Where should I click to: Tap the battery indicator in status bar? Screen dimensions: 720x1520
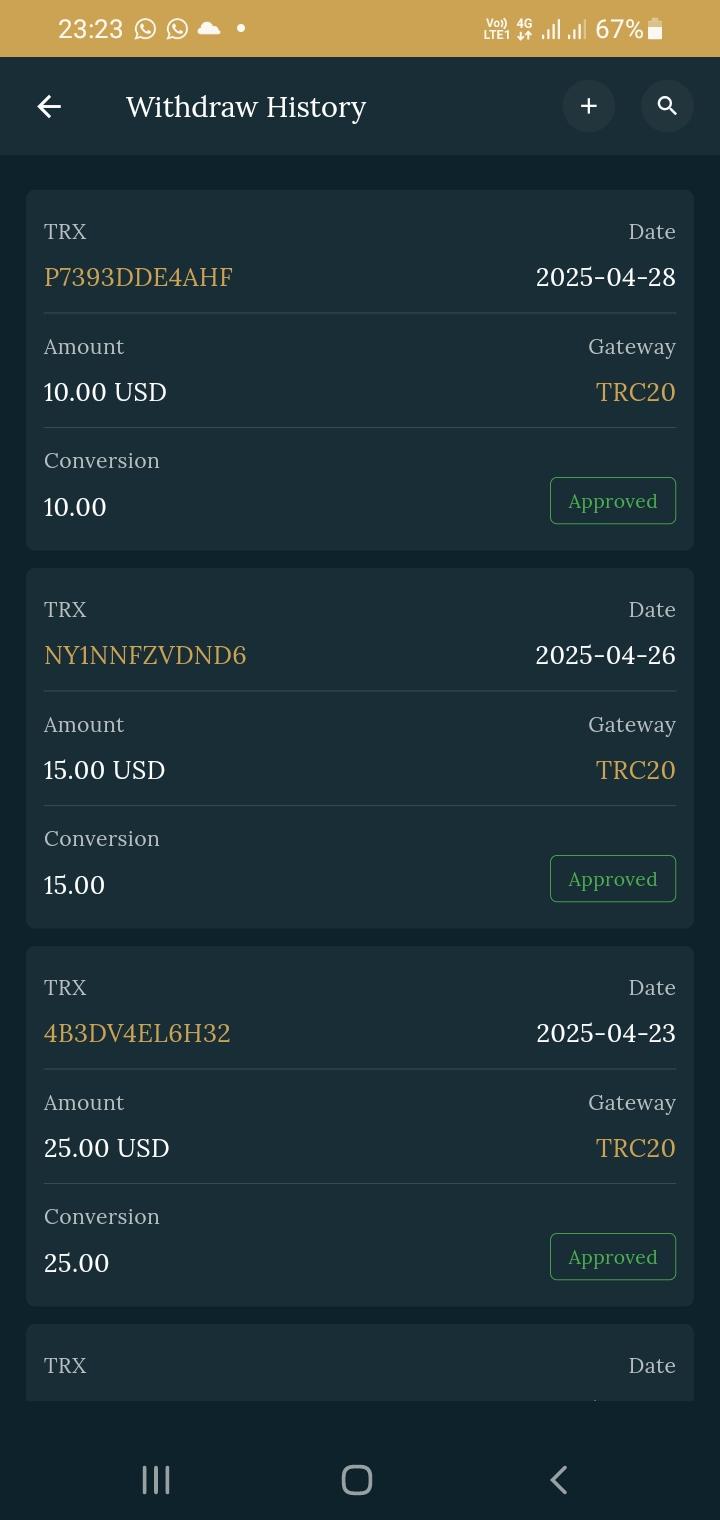656,29
